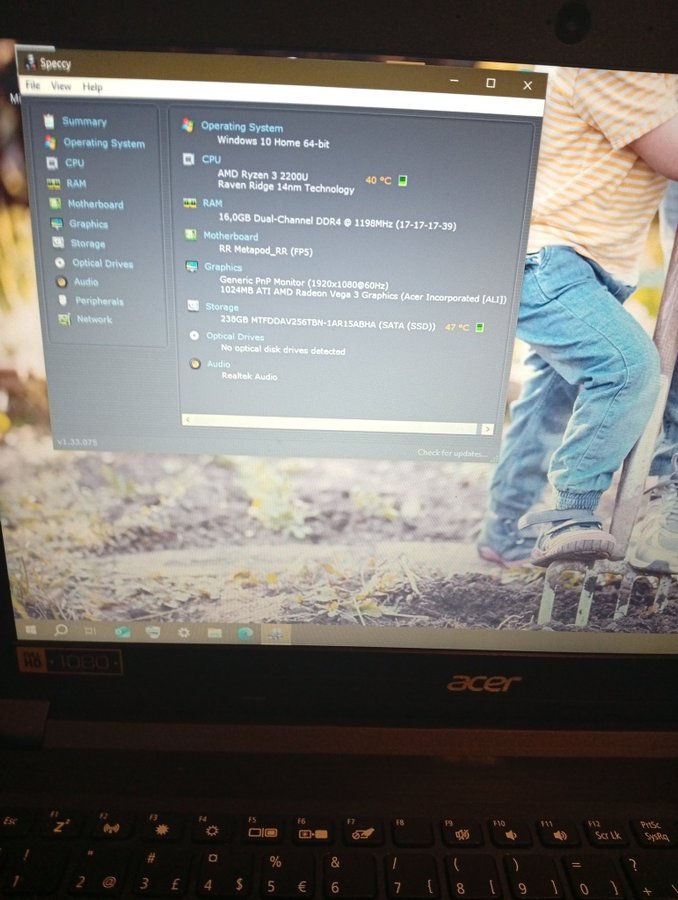Open the RAM heading link in summary
Image resolution: width=678 pixels, height=900 pixels.
(212, 203)
